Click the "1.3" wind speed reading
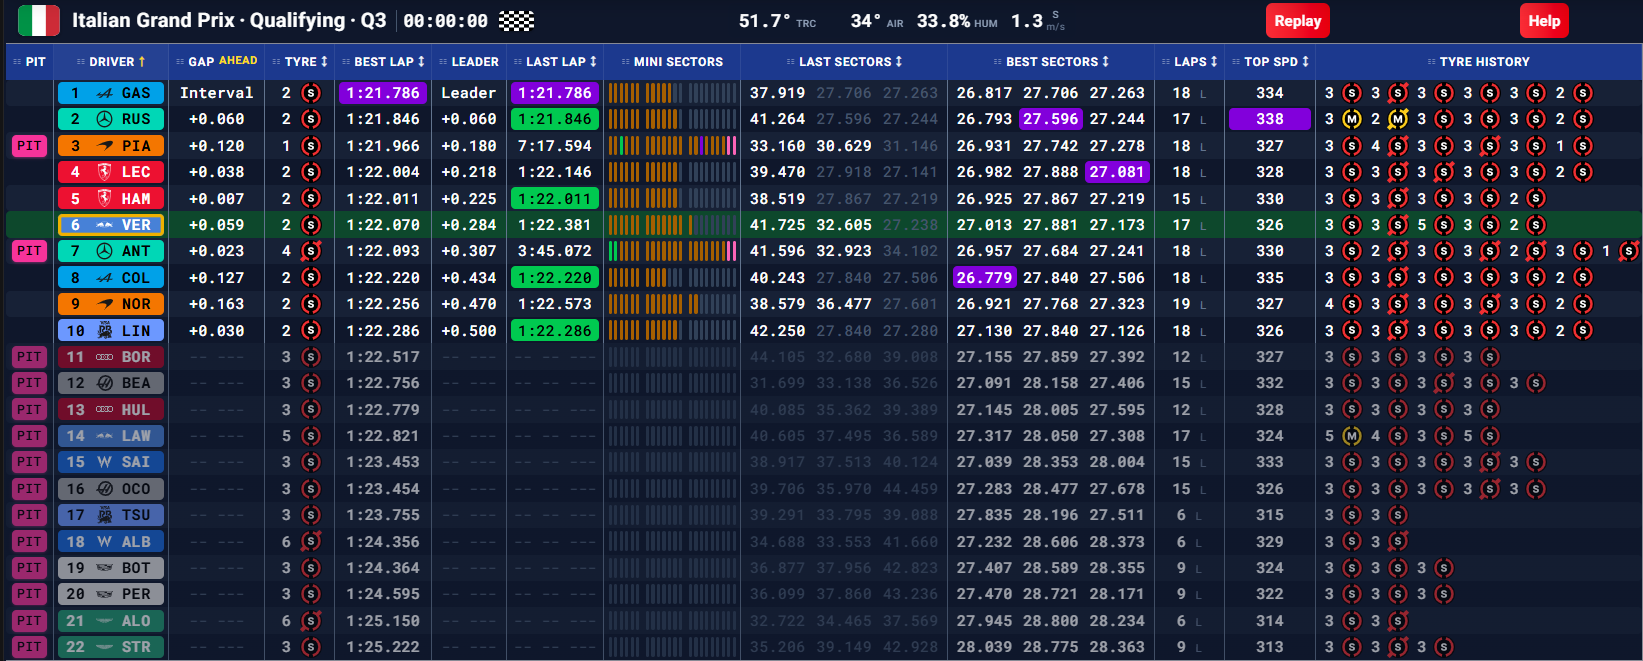This screenshot has width=1643, height=661. click(x=1027, y=21)
